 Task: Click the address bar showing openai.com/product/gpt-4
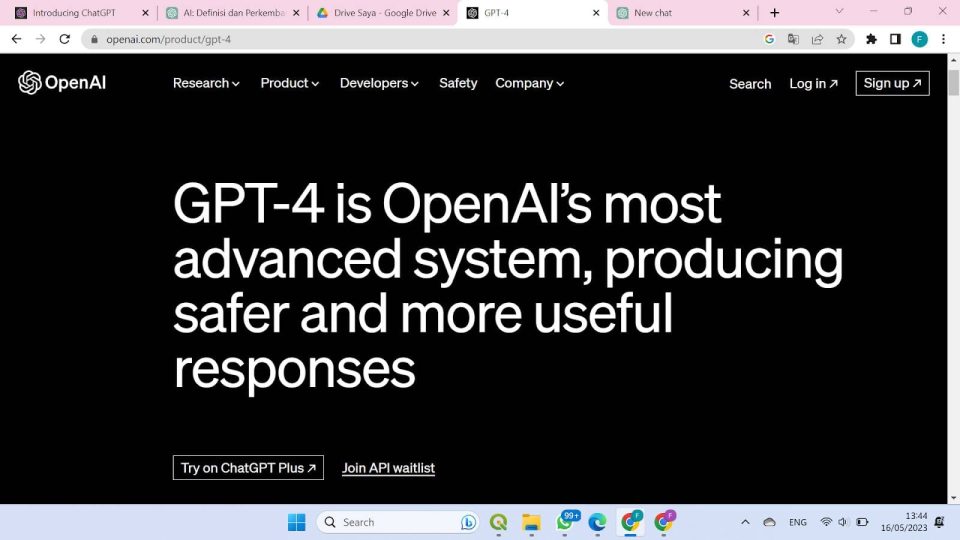pos(400,39)
